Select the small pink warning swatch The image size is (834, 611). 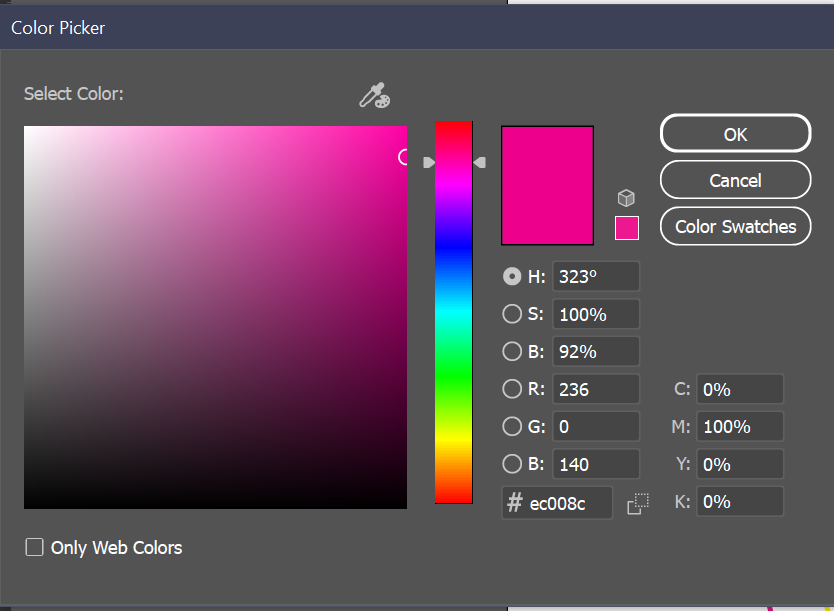(626, 228)
